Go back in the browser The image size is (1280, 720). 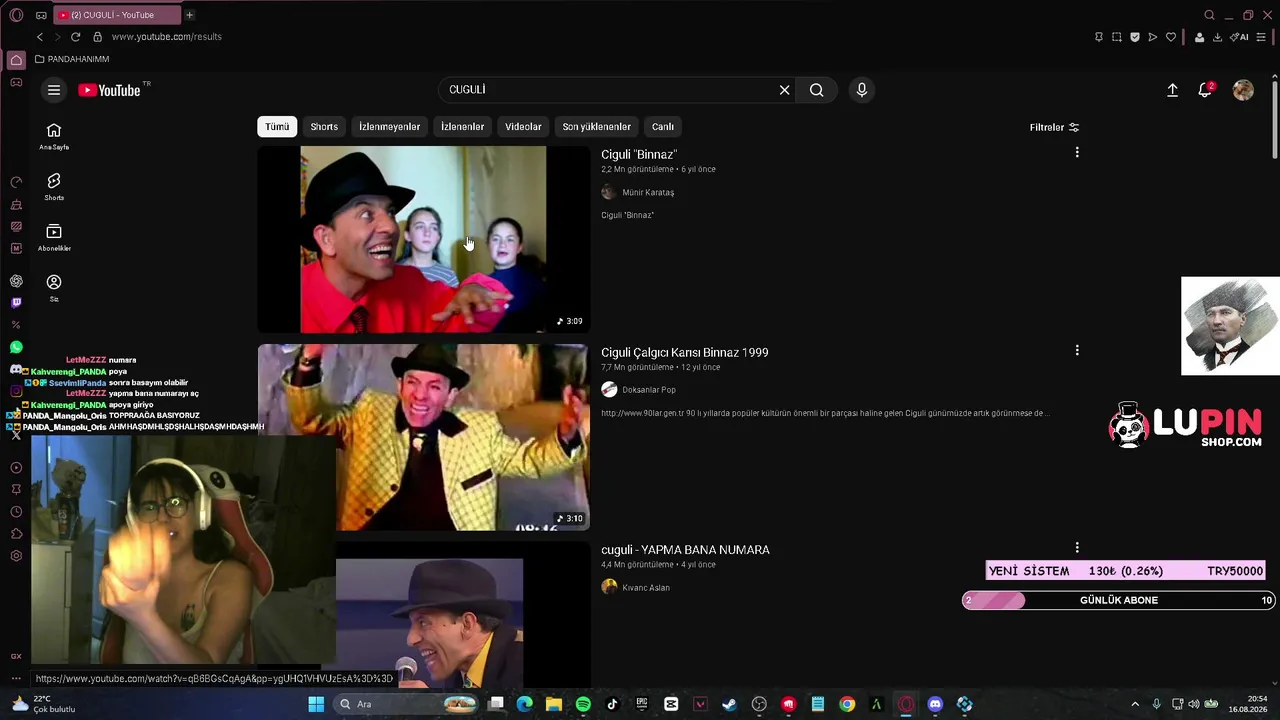[40, 37]
